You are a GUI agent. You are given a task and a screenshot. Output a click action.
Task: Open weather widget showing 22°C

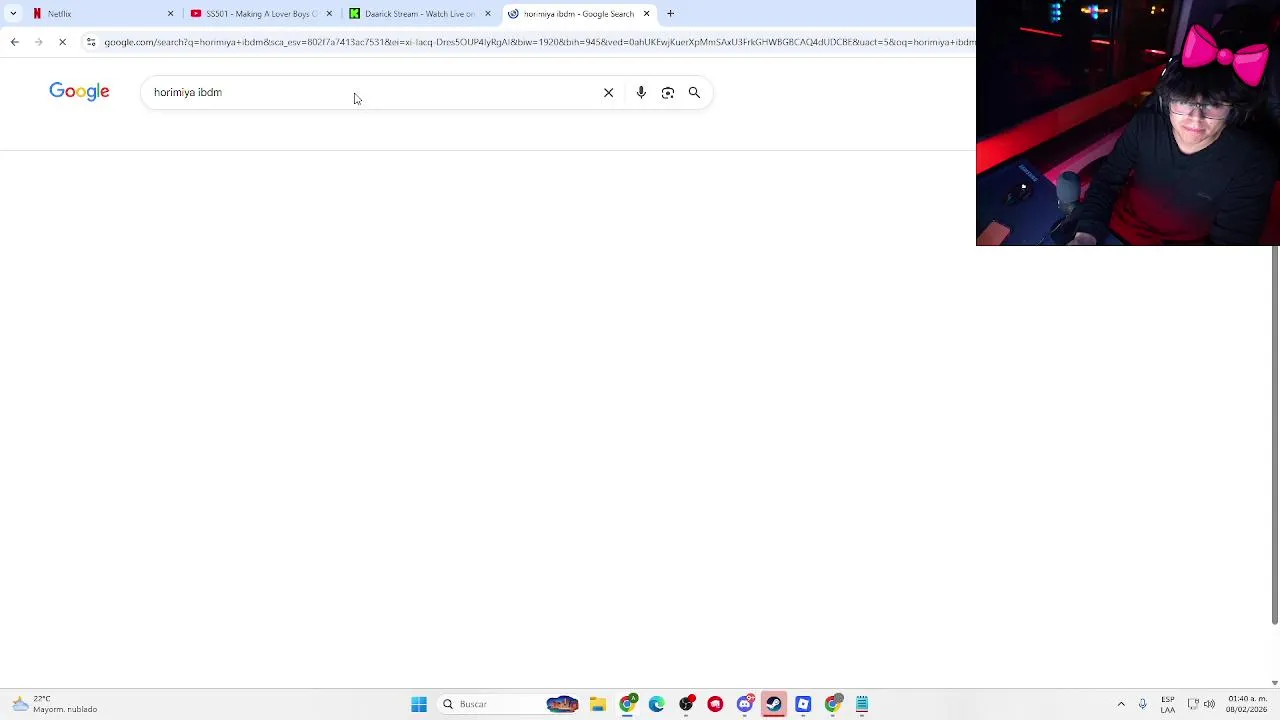[x=55, y=704]
